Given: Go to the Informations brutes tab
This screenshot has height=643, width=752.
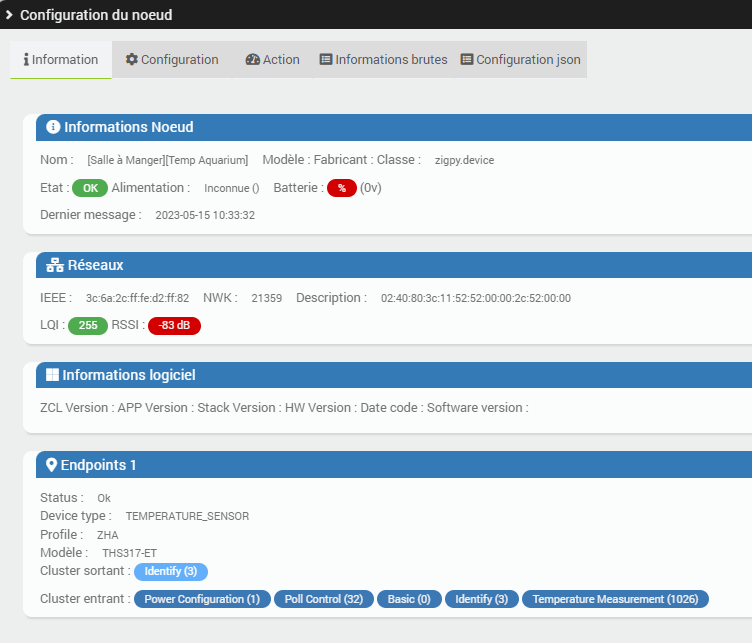Looking at the screenshot, I should tap(383, 60).
